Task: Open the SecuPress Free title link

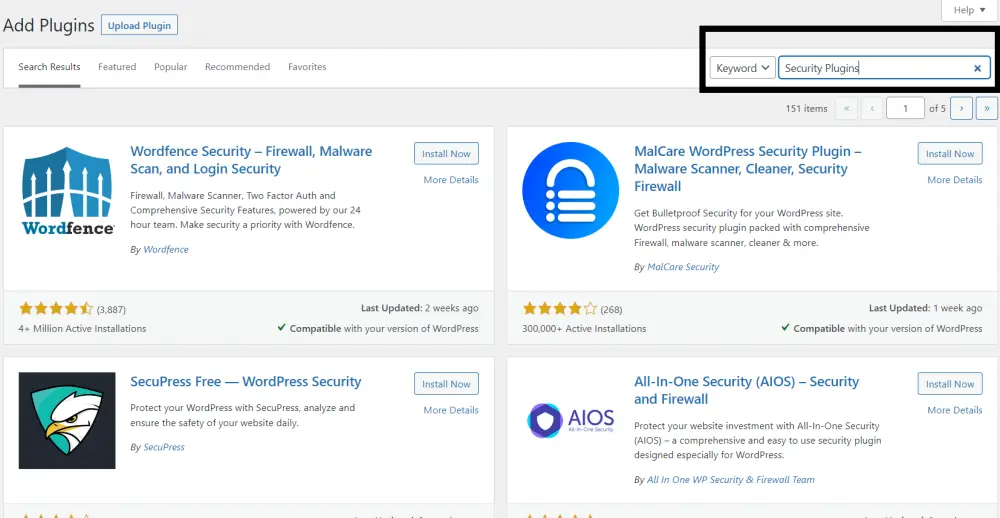Action: (246, 381)
